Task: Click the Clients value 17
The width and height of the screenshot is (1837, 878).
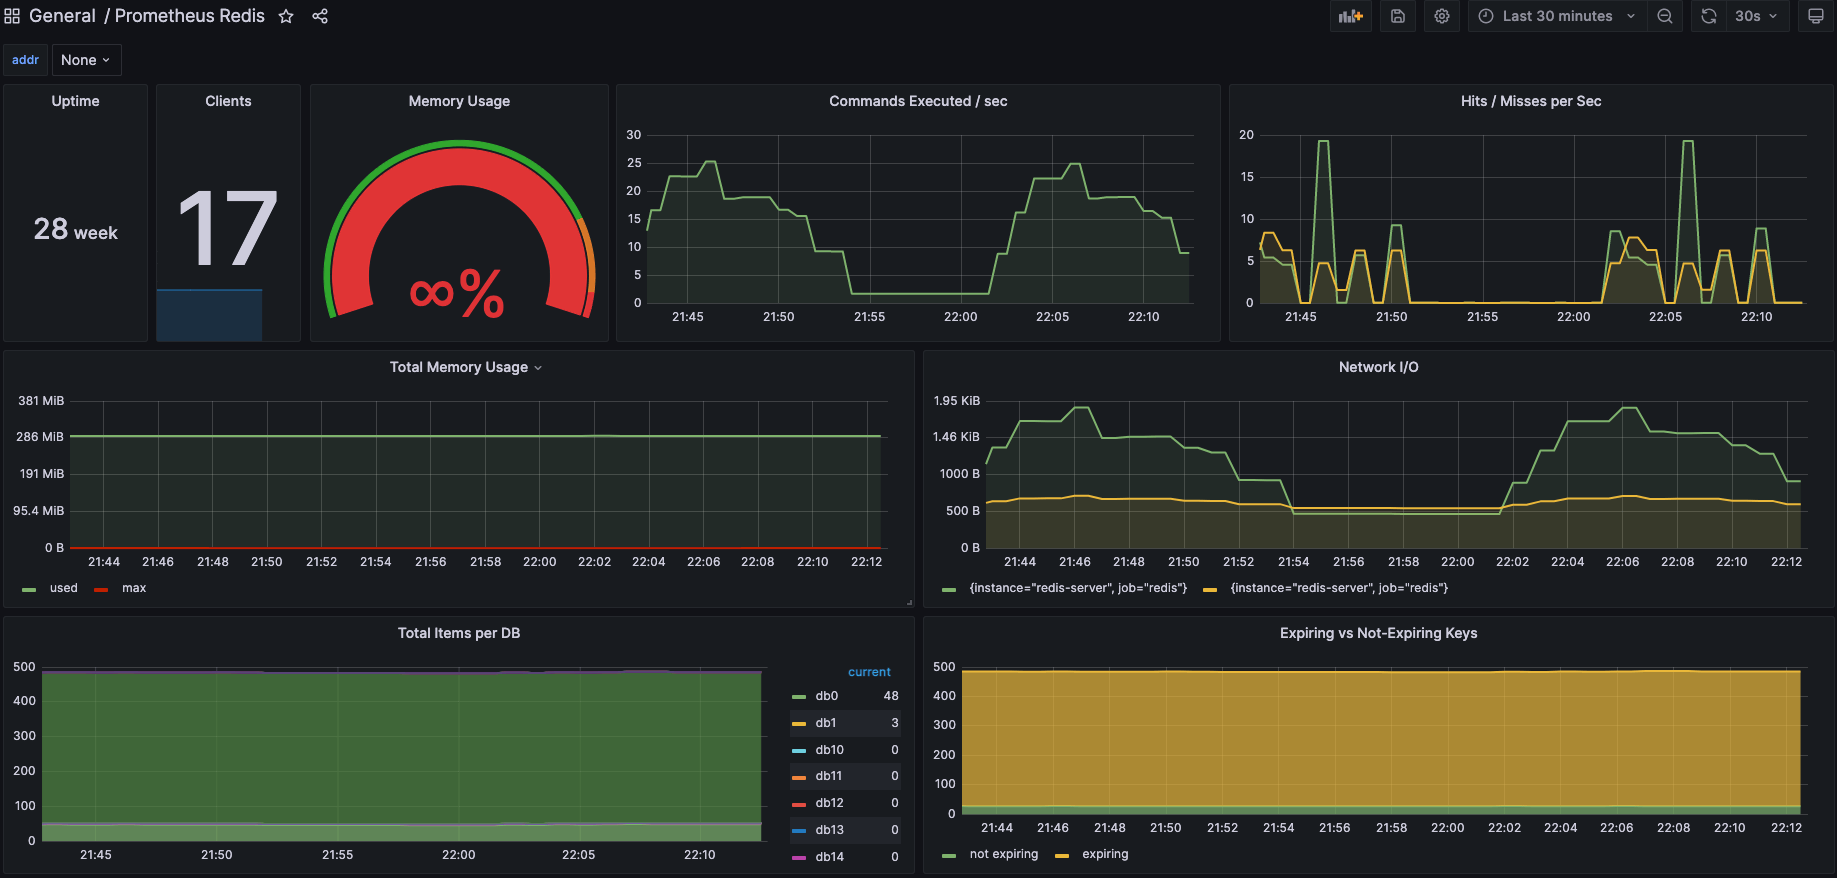Action: tap(228, 230)
